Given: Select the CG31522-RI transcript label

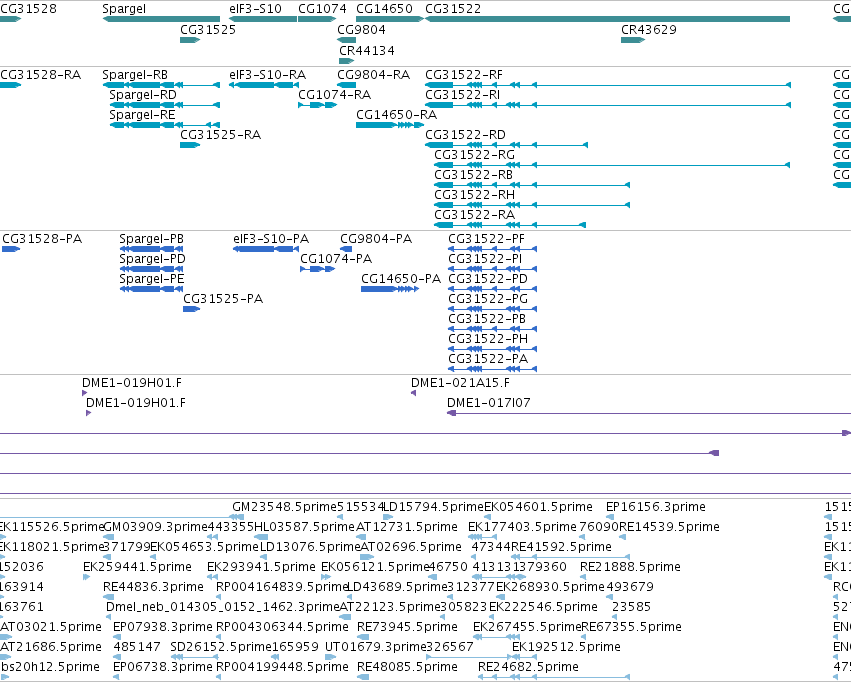Looking at the screenshot, I should coord(462,94).
